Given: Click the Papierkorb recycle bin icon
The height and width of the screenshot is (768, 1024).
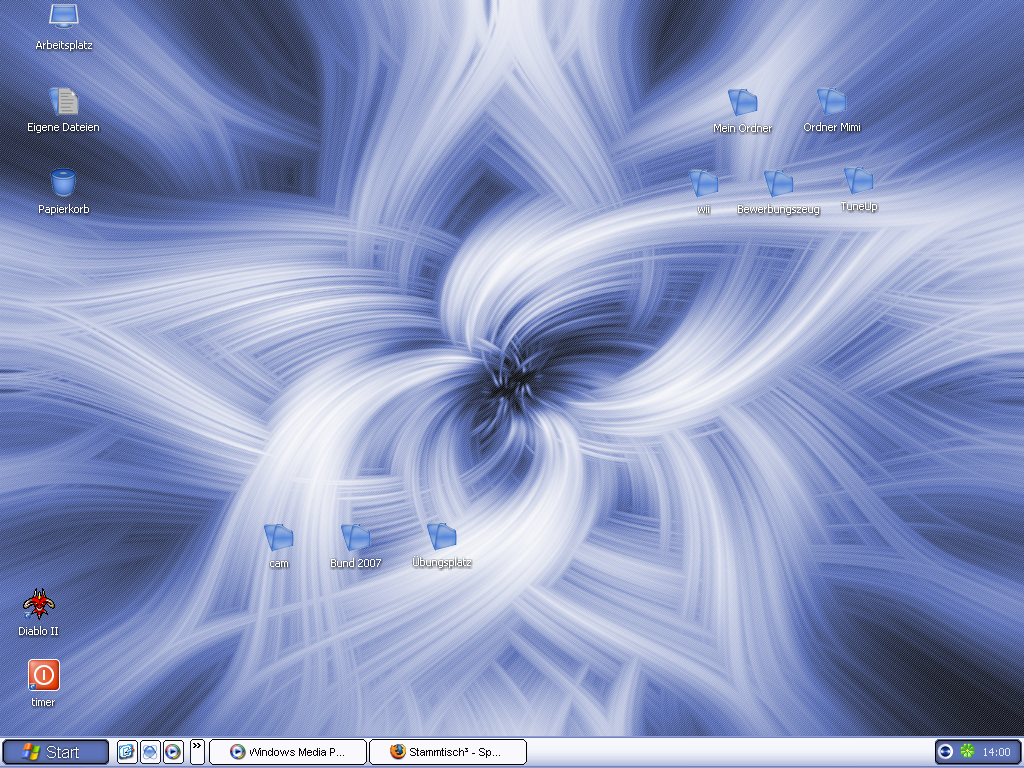Looking at the screenshot, I should (x=63, y=184).
